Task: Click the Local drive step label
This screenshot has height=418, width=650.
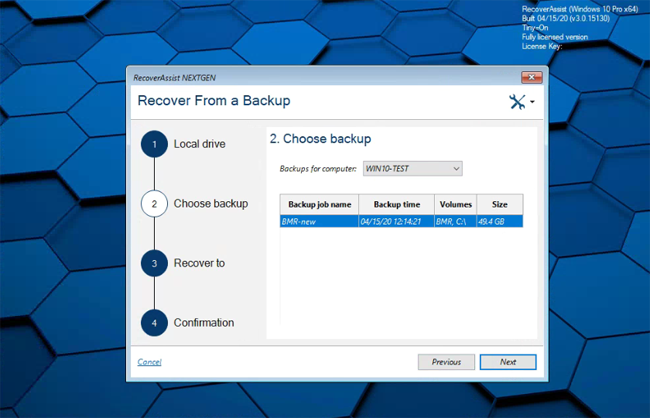Action: point(199,144)
